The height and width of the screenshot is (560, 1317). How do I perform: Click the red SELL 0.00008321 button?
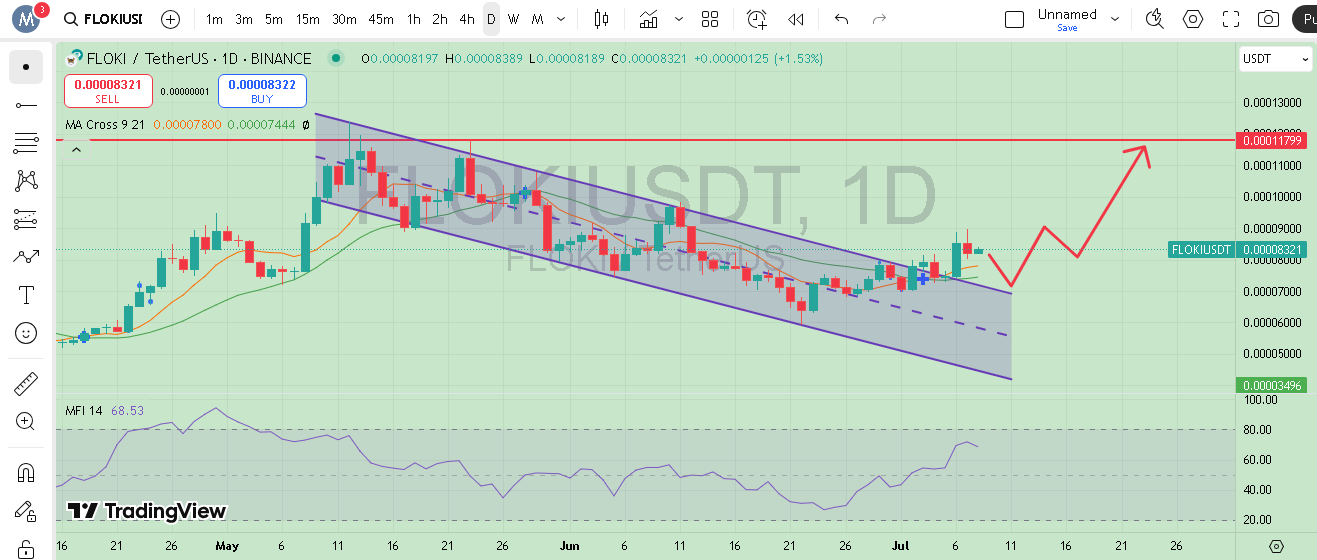(x=108, y=91)
